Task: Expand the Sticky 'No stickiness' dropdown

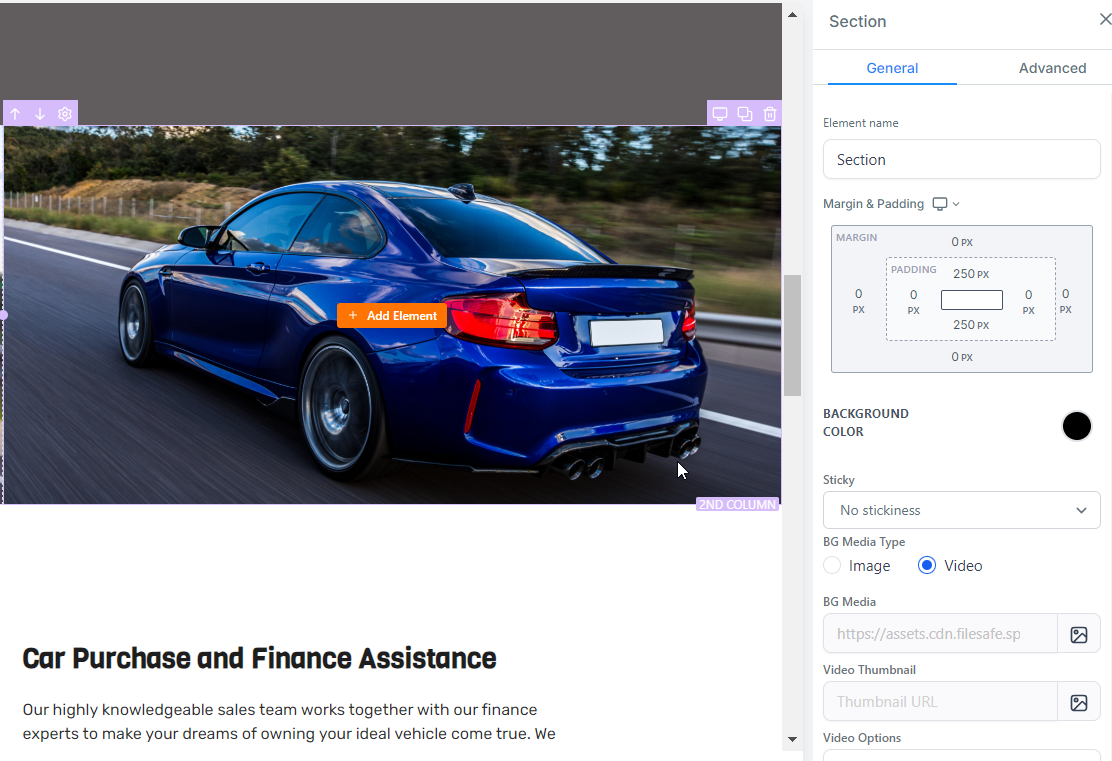Action: tap(961, 510)
